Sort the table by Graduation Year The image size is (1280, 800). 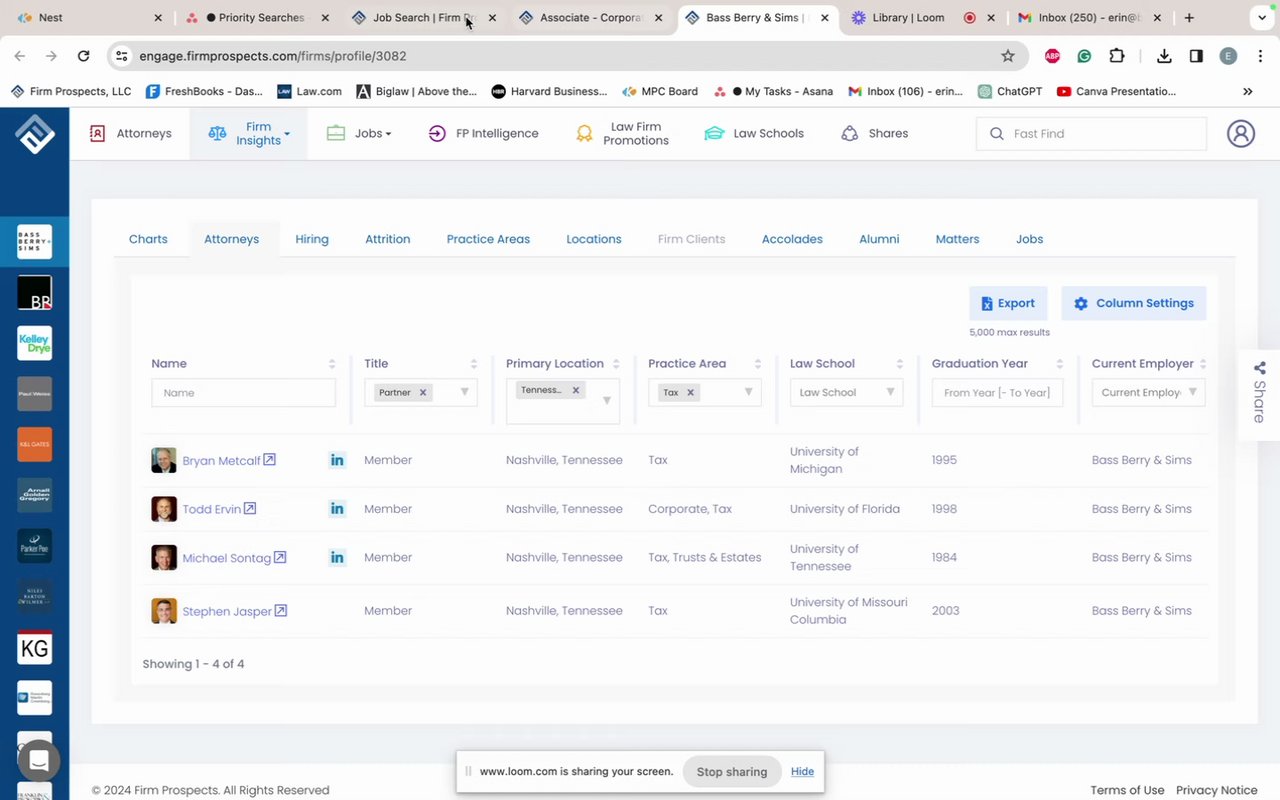[1060, 364]
